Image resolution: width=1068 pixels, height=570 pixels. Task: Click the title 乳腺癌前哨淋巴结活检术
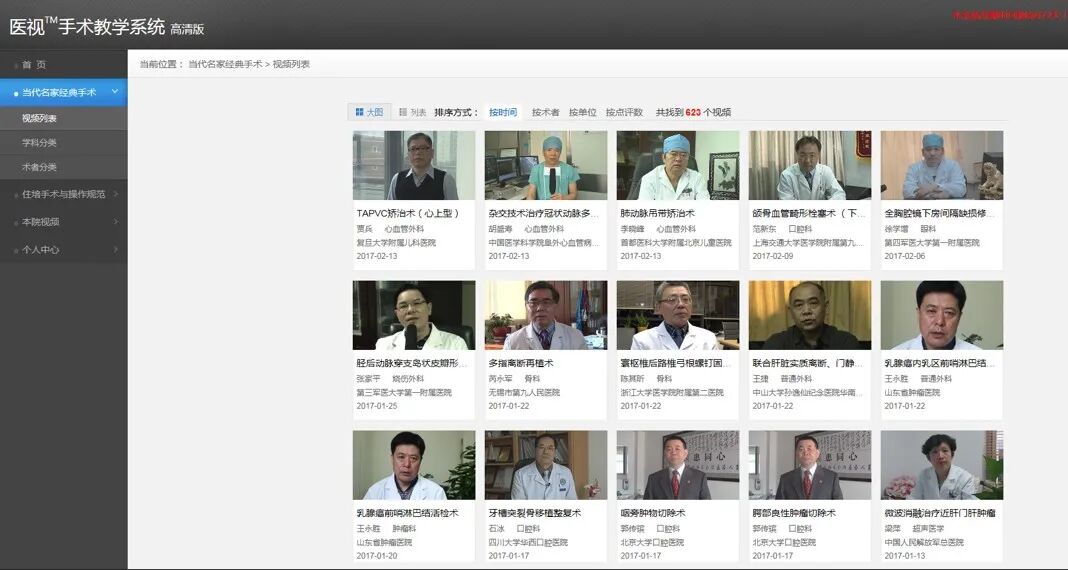(407, 513)
